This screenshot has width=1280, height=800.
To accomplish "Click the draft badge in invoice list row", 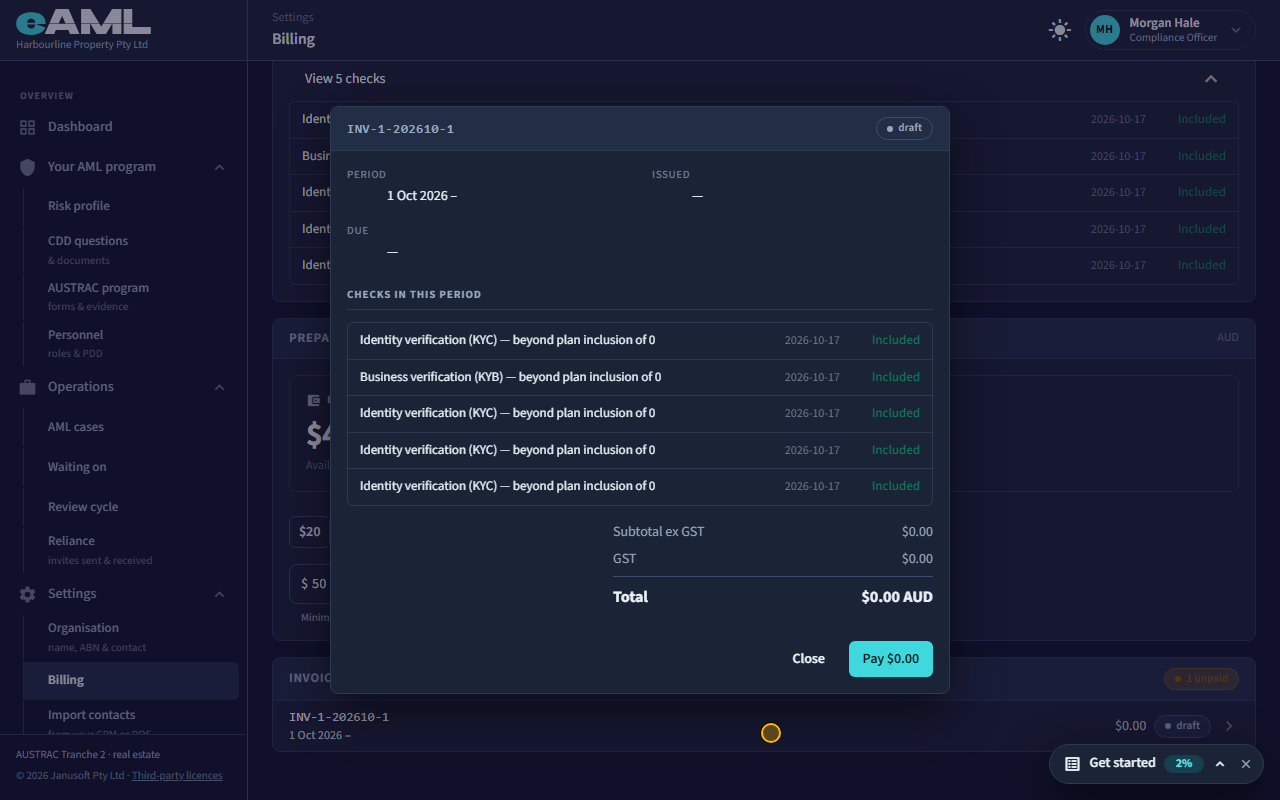I will 1182,726.
